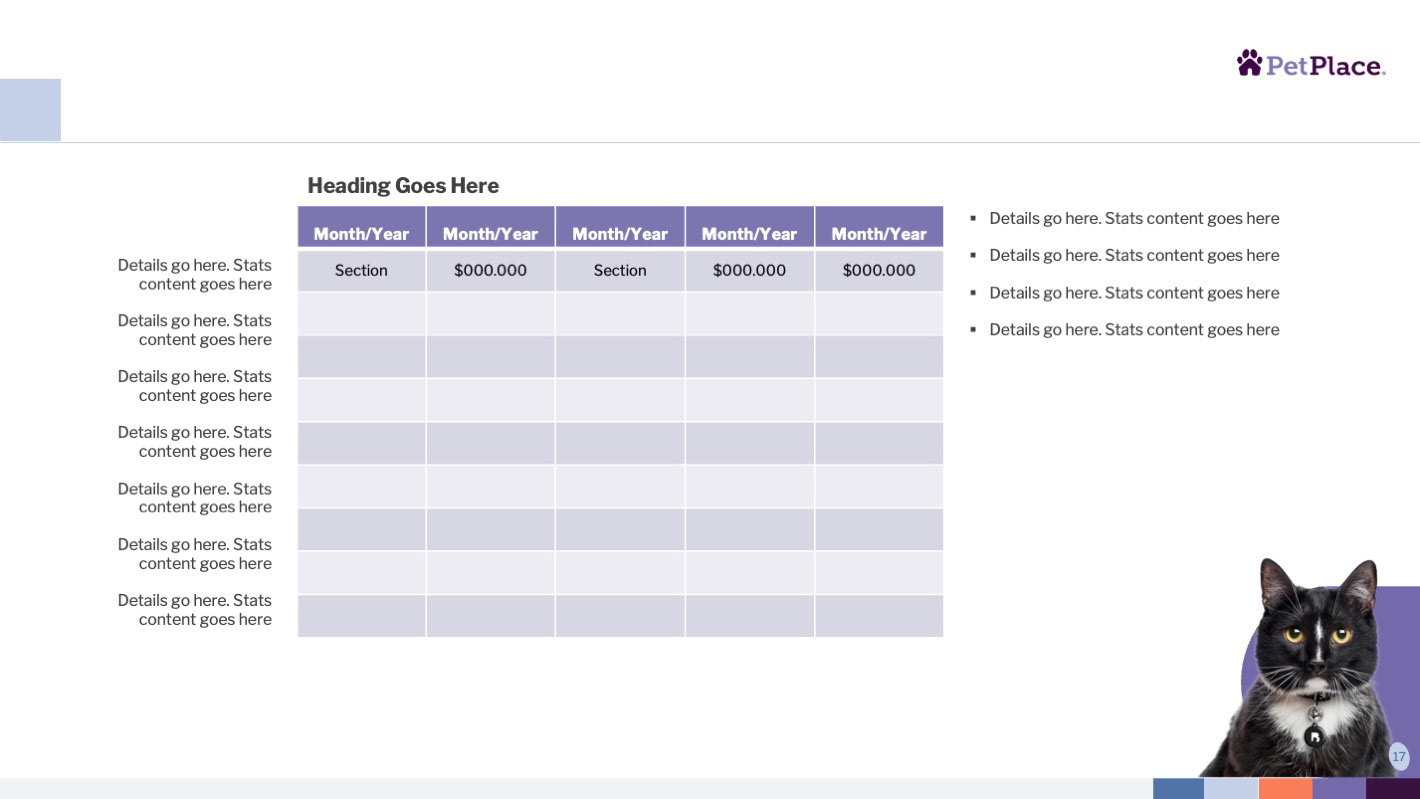Select the bottom row label left of the table
Image resolution: width=1420 pixels, height=799 pixels.
tap(195, 610)
